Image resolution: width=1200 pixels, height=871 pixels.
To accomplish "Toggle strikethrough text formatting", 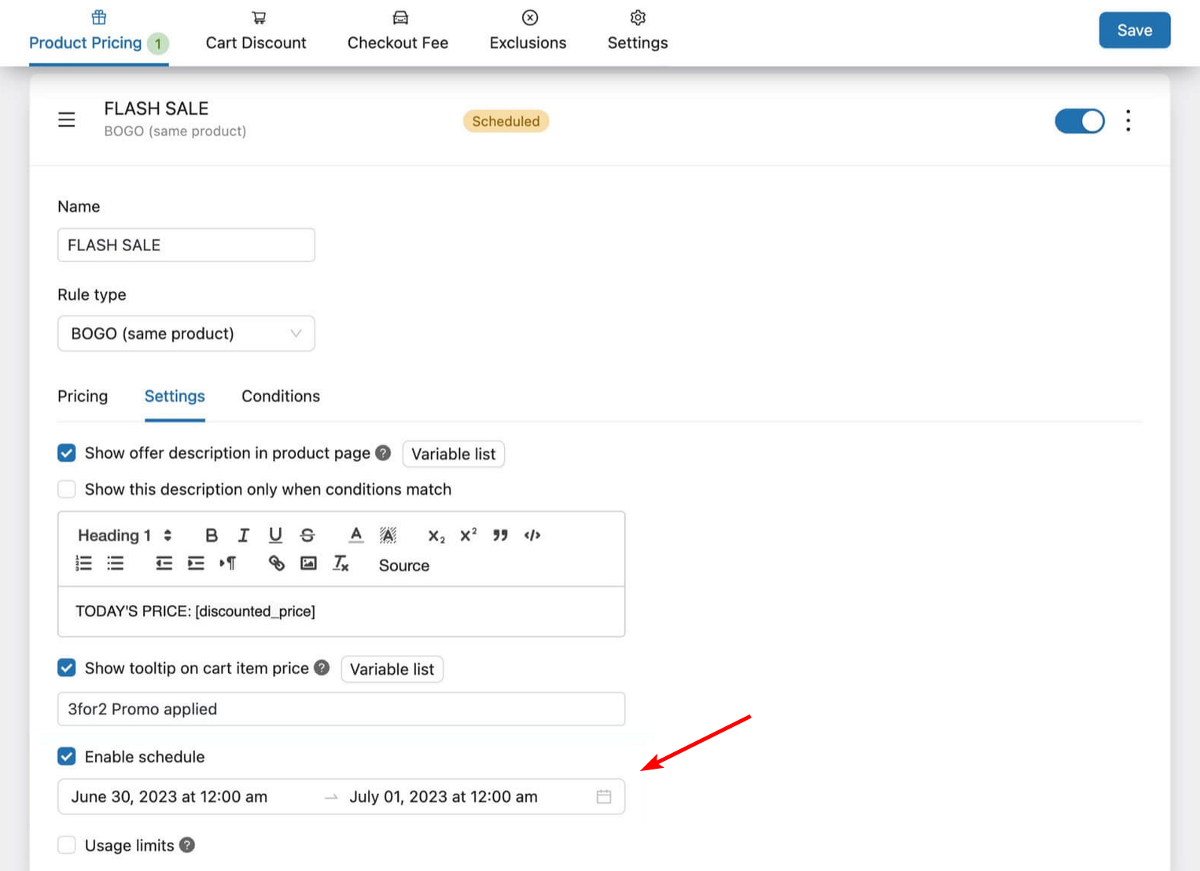I will [307, 535].
